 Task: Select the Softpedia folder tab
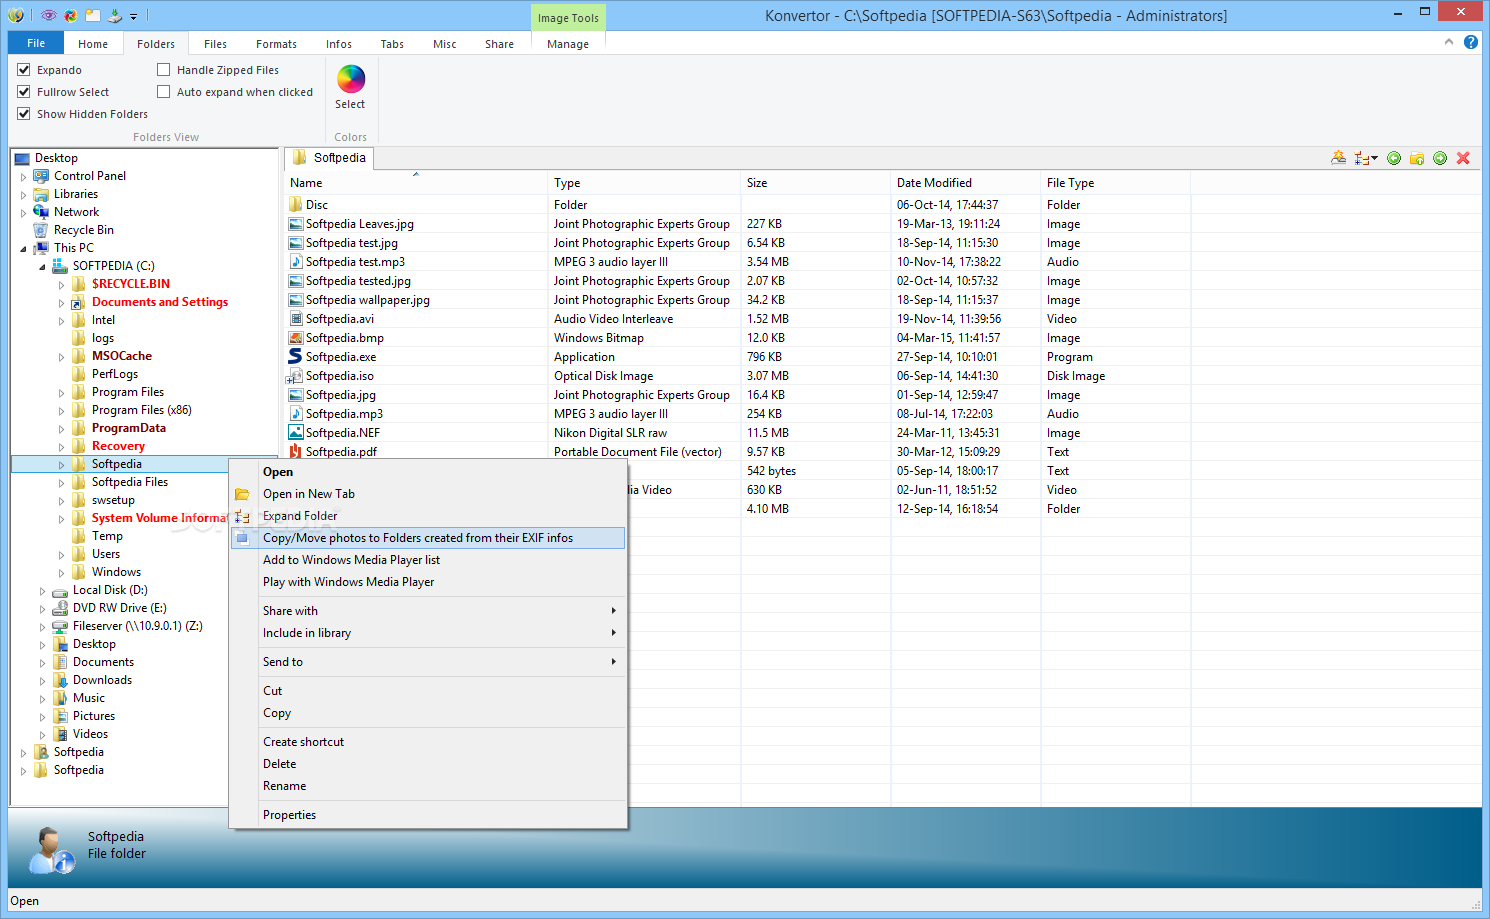tap(330, 158)
